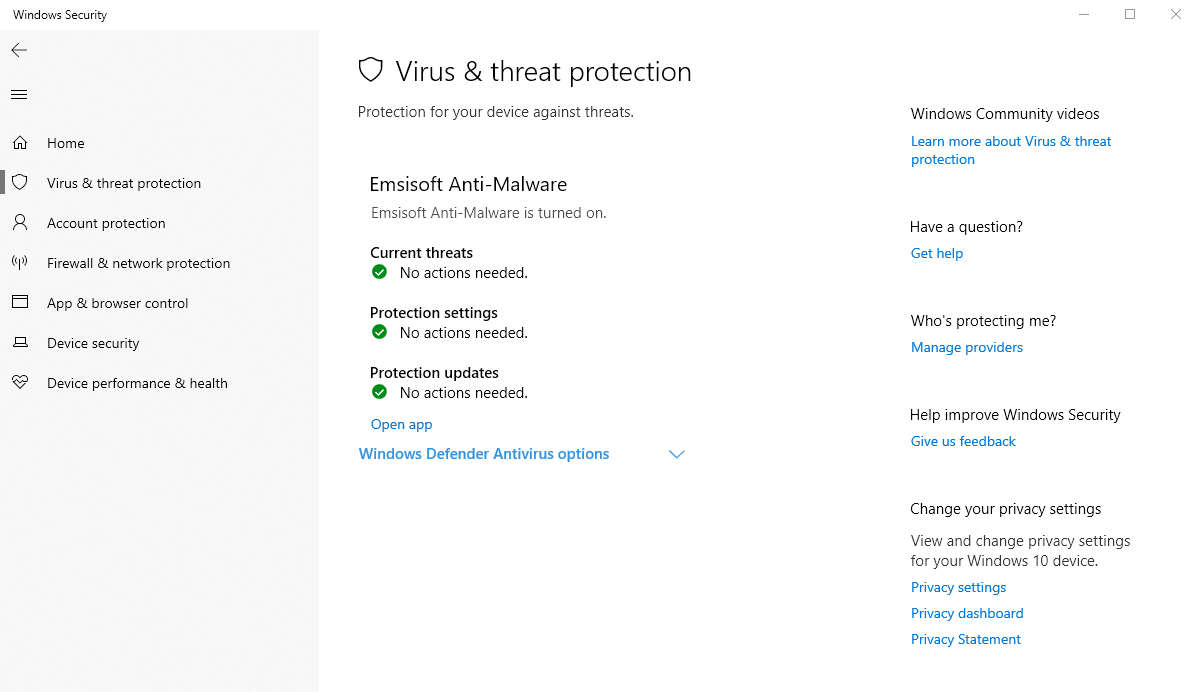
Task: Click the Home house icon
Action: pyautogui.click(x=19, y=143)
